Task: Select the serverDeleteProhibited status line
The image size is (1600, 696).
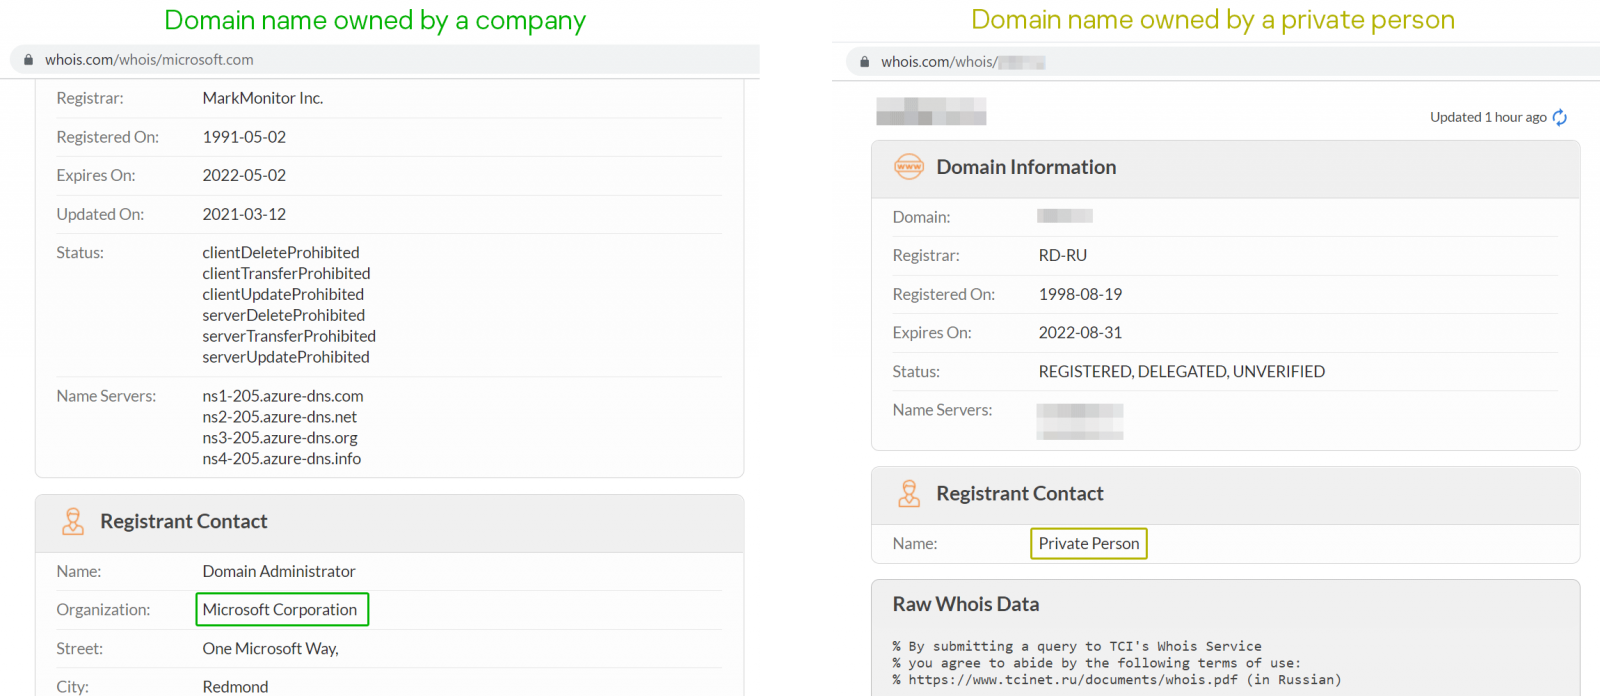Action: pos(284,316)
